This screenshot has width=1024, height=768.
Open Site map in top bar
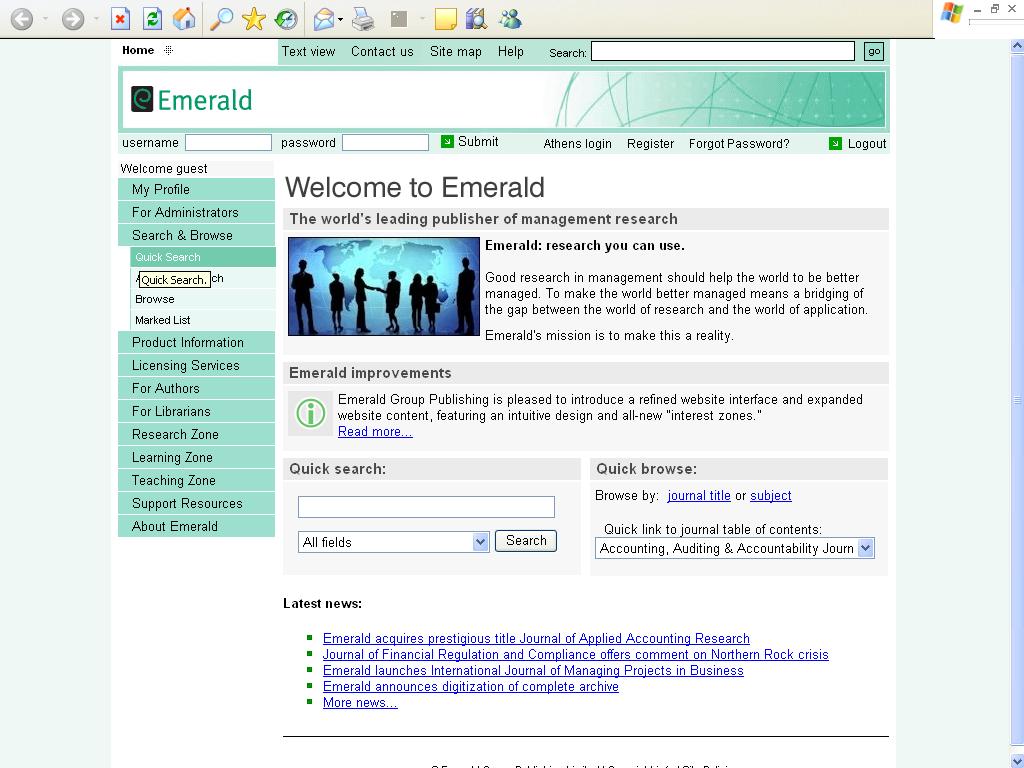[x=456, y=52]
